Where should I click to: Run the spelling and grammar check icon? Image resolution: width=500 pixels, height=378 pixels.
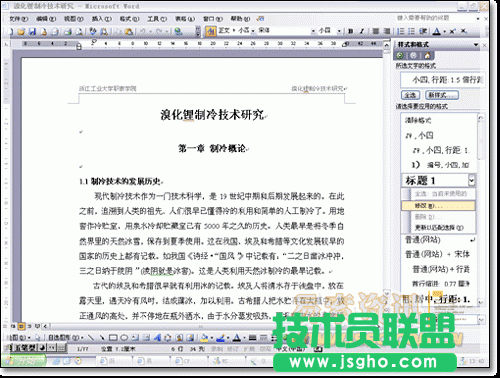[x=93, y=31]
